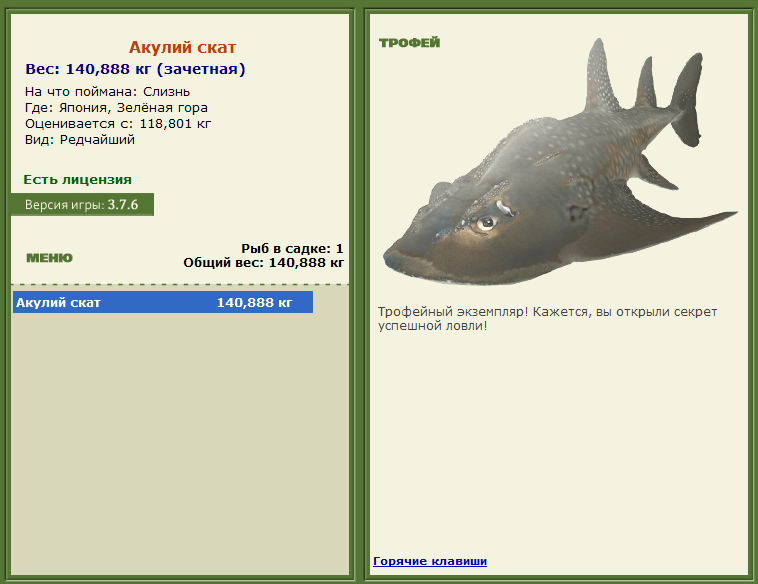This screenshot has height=584, width=758.
Task: Select the Акулий скат row in the fish list
Action: coord(163,302)
